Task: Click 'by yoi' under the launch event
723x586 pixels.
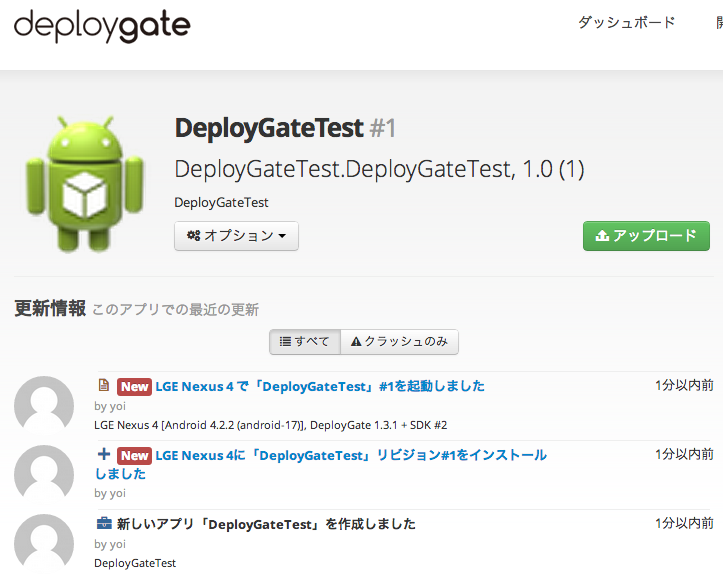Action: (110, 406)
